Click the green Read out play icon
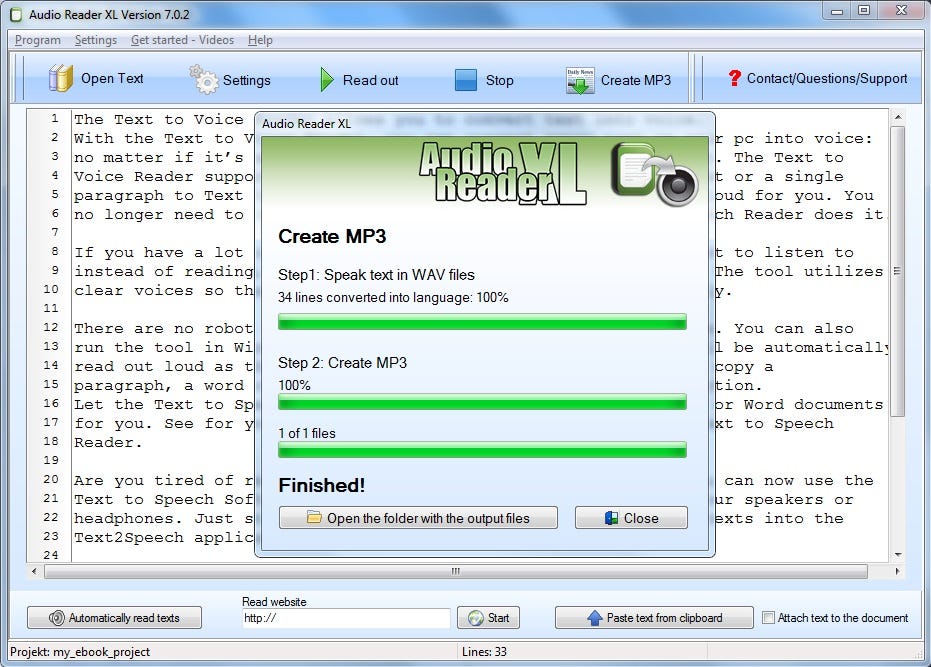This screenshot has height=667, width=931. click(x=327, y=80)
